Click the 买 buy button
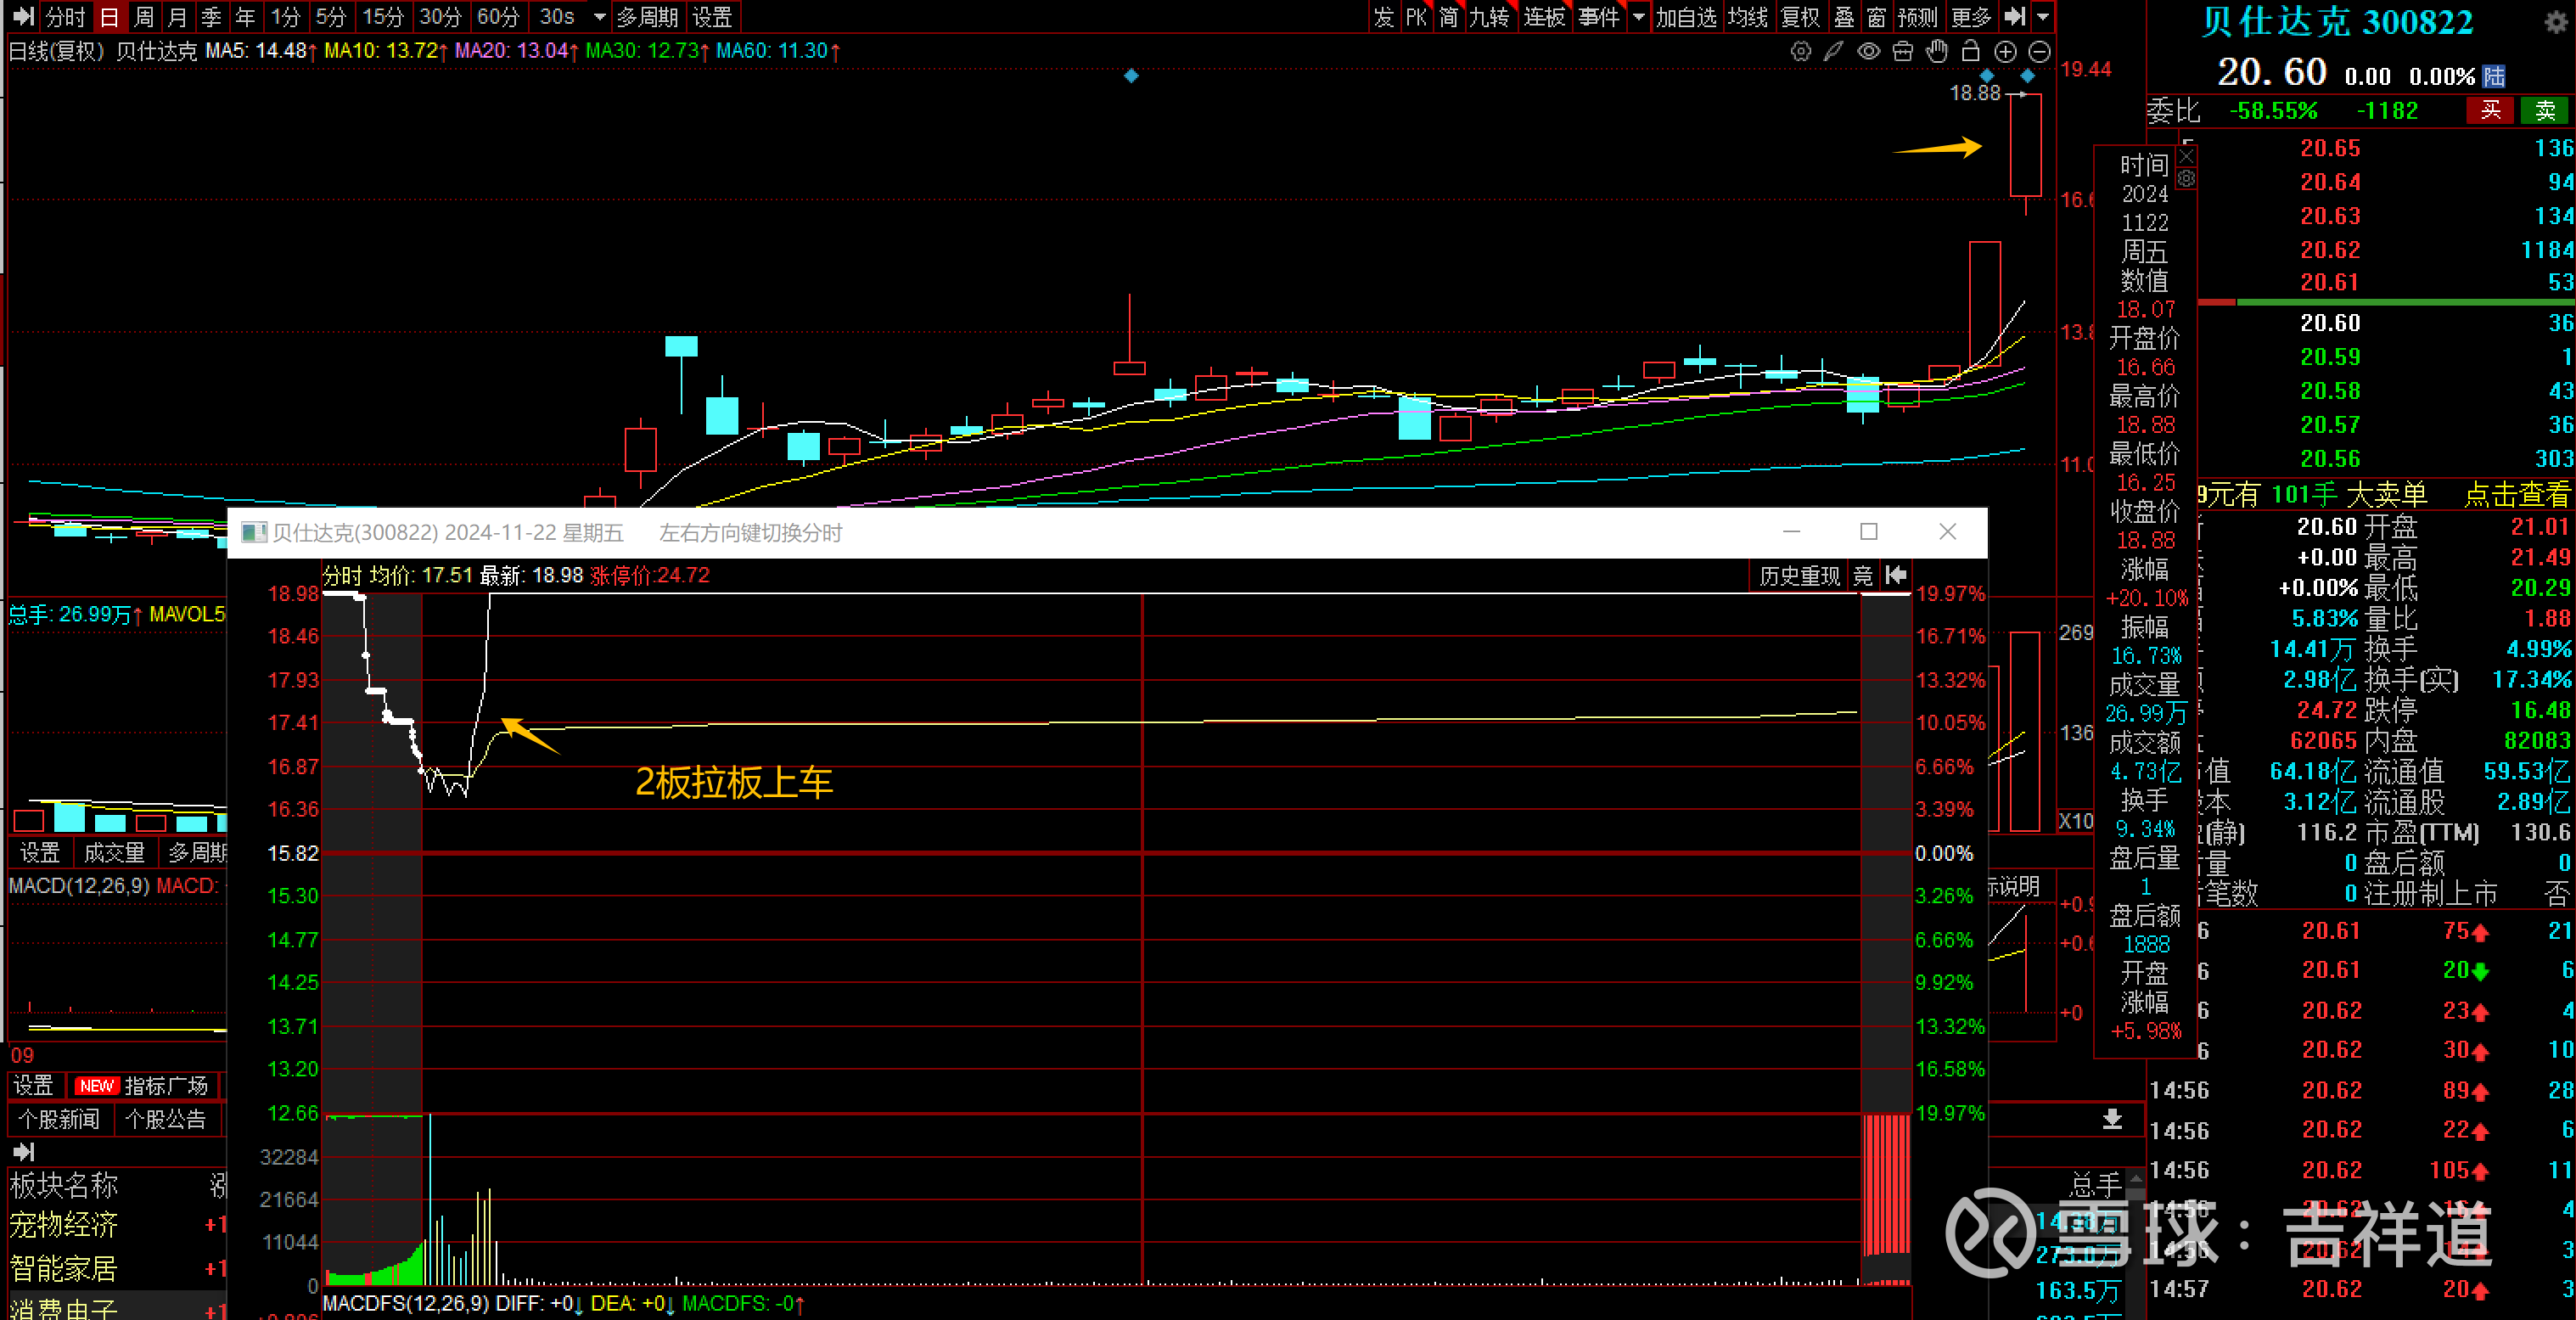 tap(2491, 110)
